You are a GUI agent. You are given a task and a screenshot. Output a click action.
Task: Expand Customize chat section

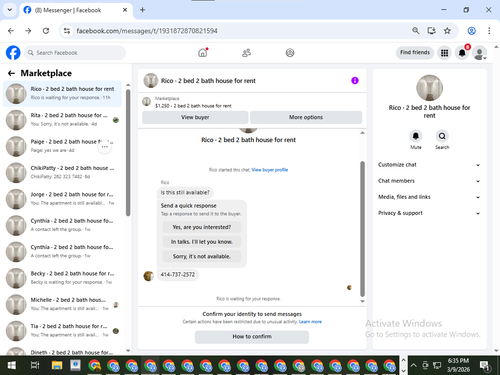tap(429, 165)
